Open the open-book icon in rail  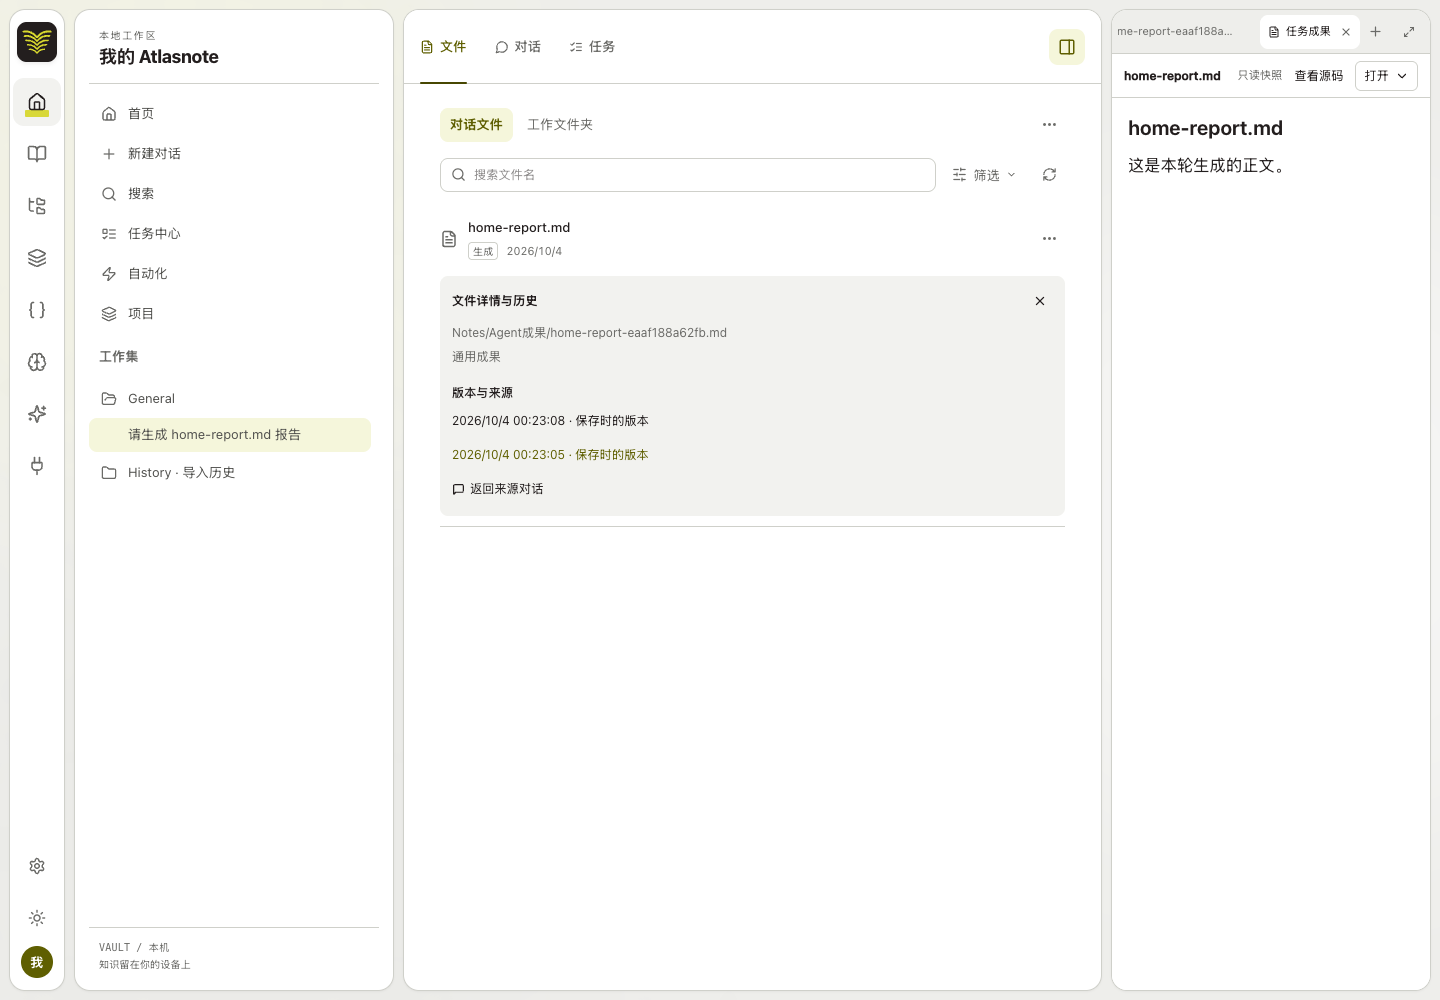pyautogui.click(x=37, y=154)
